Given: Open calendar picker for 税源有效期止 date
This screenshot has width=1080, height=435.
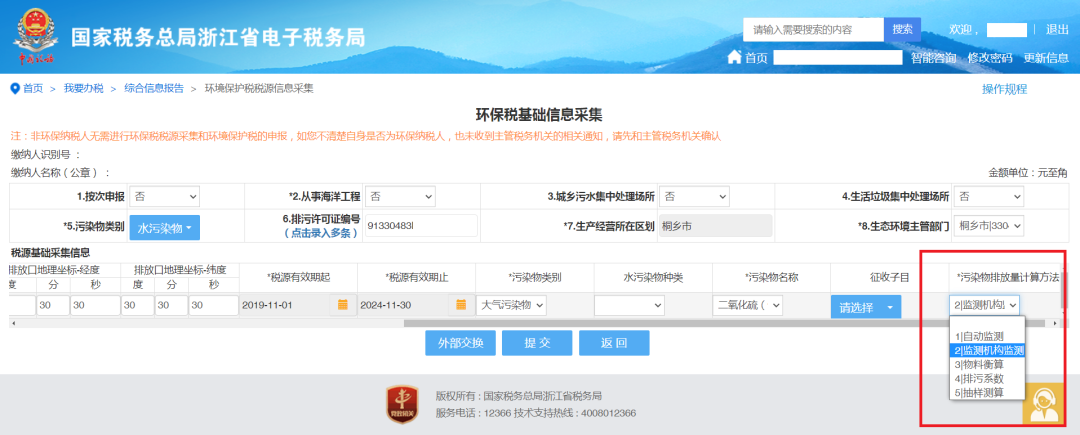Looking at the screenshot, I should tap(461, 304).
